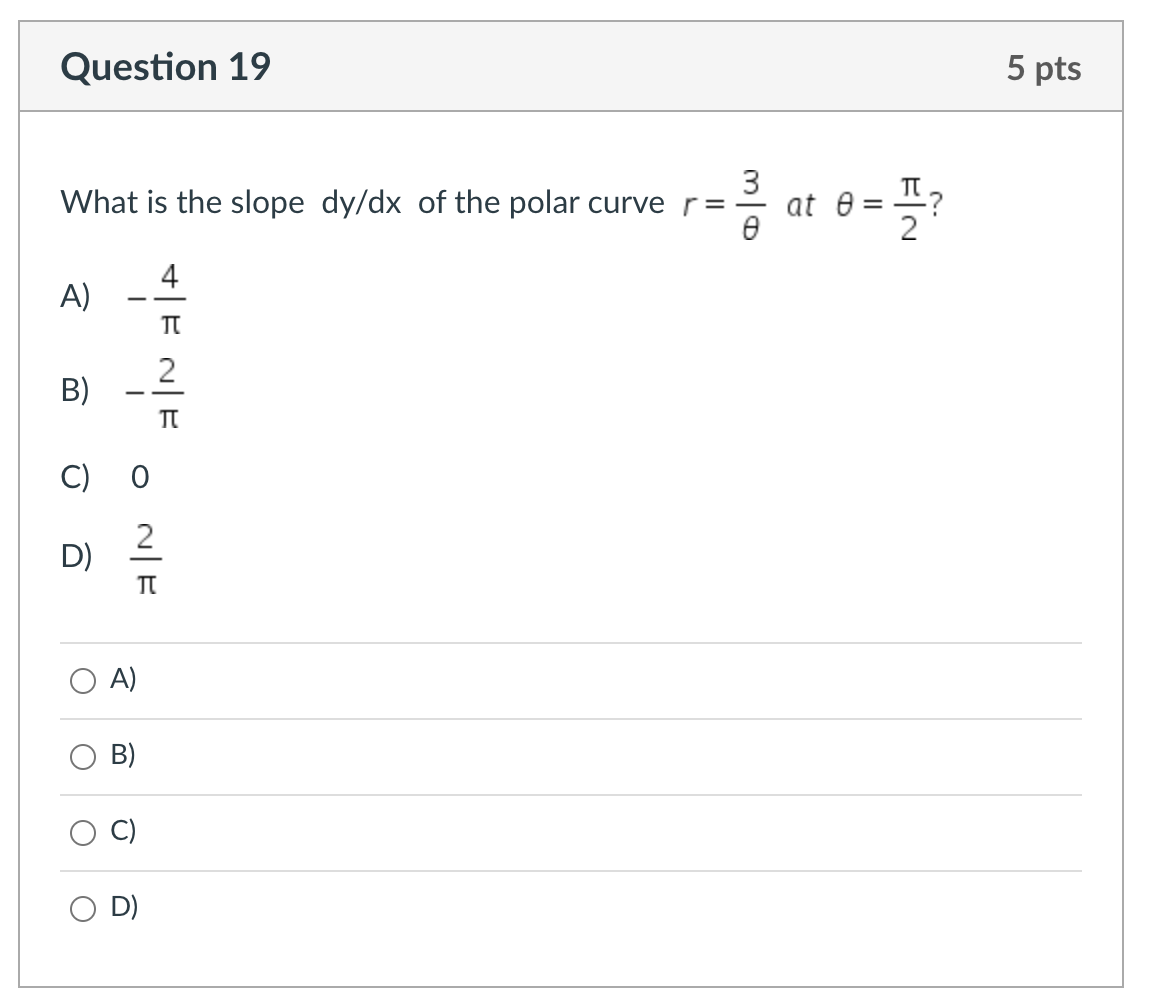Click the C) label text beside its radio button
Screen dimensions: 1152x1006
[x=123, y=832]
